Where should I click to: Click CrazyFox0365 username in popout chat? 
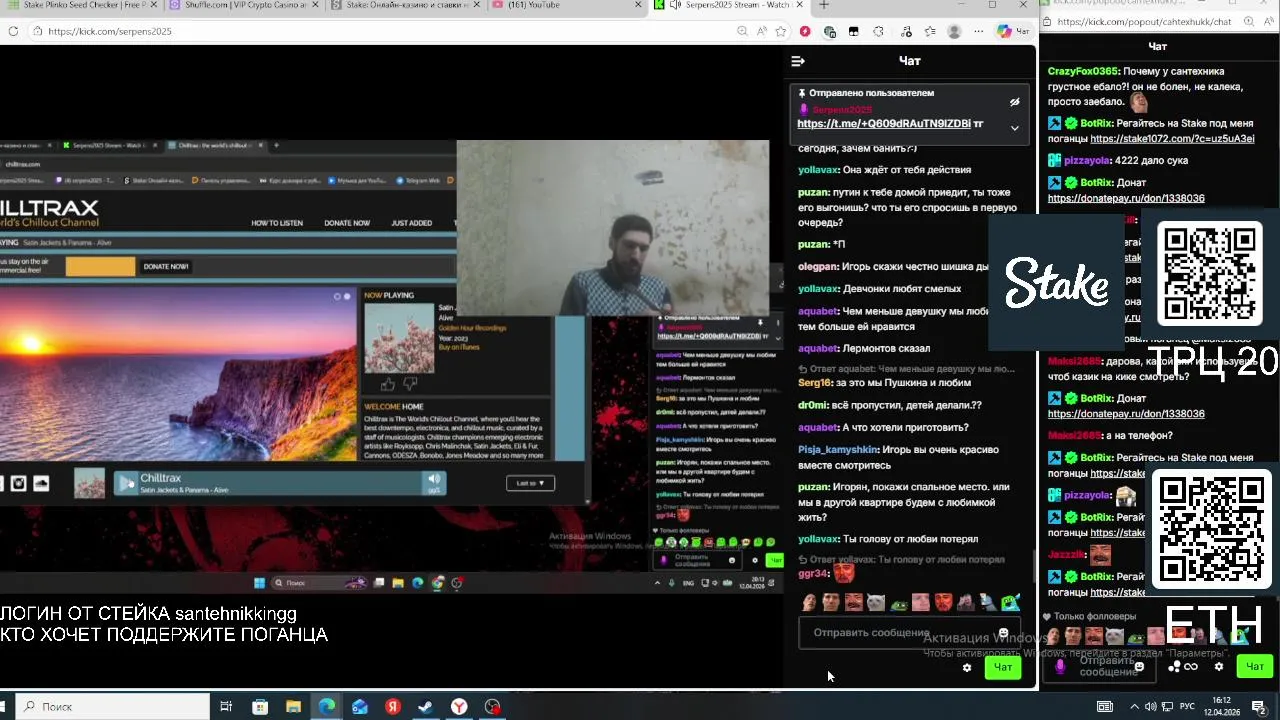[1082, 72]
